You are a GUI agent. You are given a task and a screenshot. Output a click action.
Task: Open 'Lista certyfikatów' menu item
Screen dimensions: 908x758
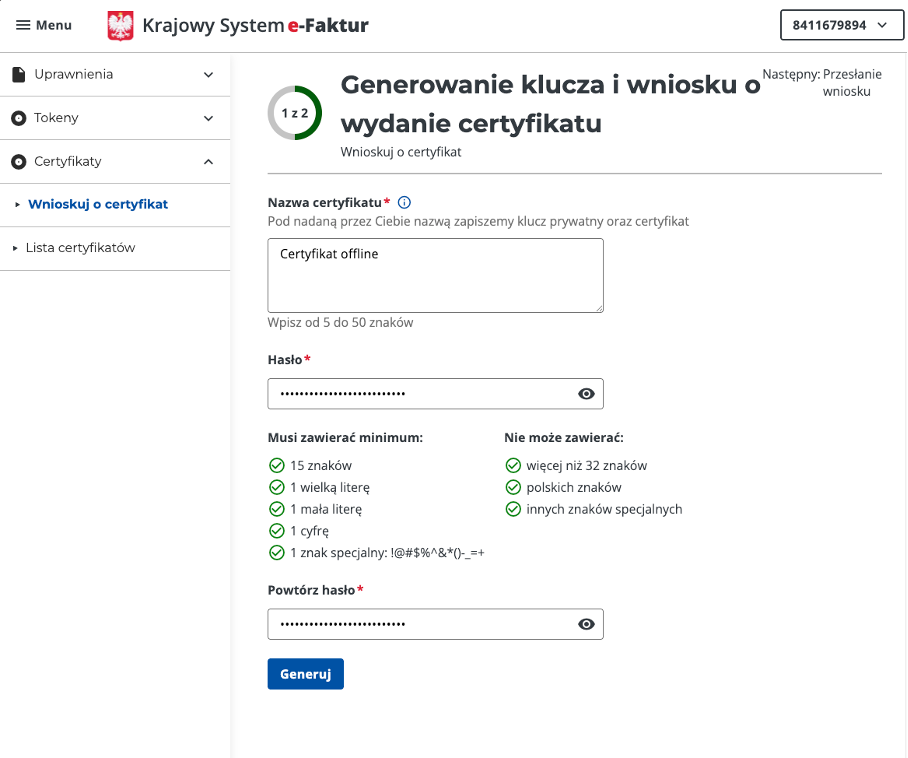click(80, 248)
